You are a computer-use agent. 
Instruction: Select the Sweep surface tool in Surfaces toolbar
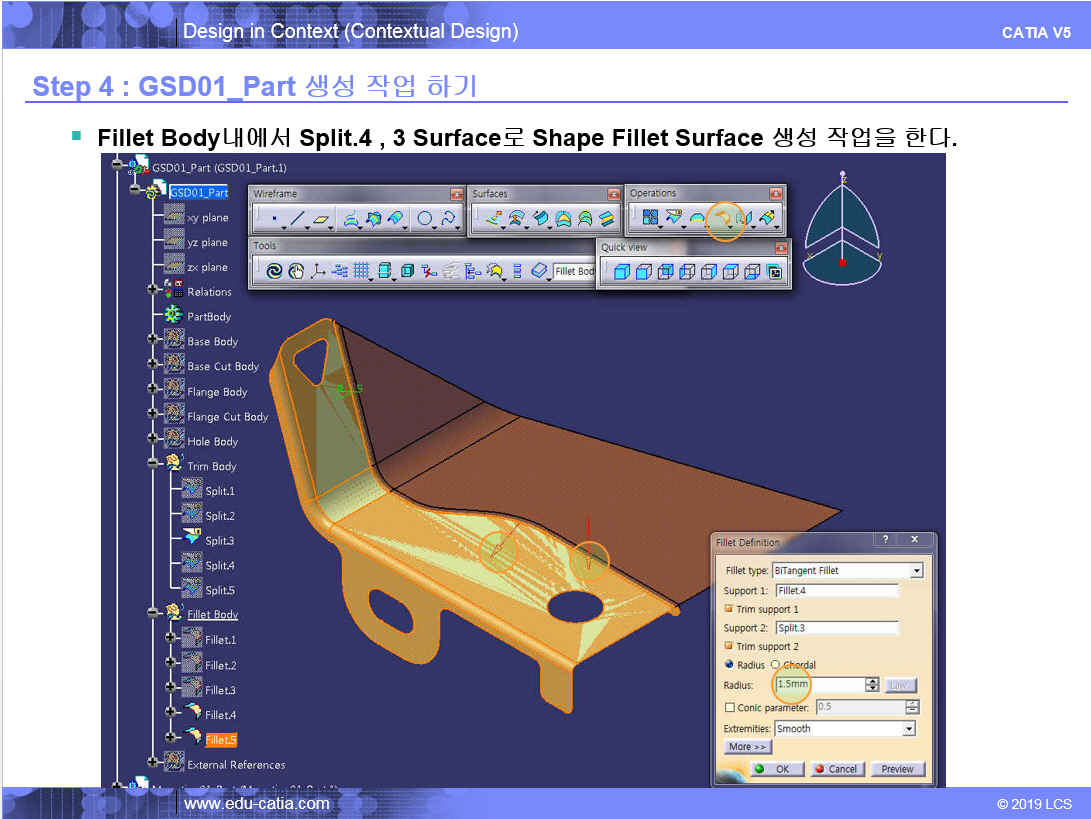coord(540,219)
